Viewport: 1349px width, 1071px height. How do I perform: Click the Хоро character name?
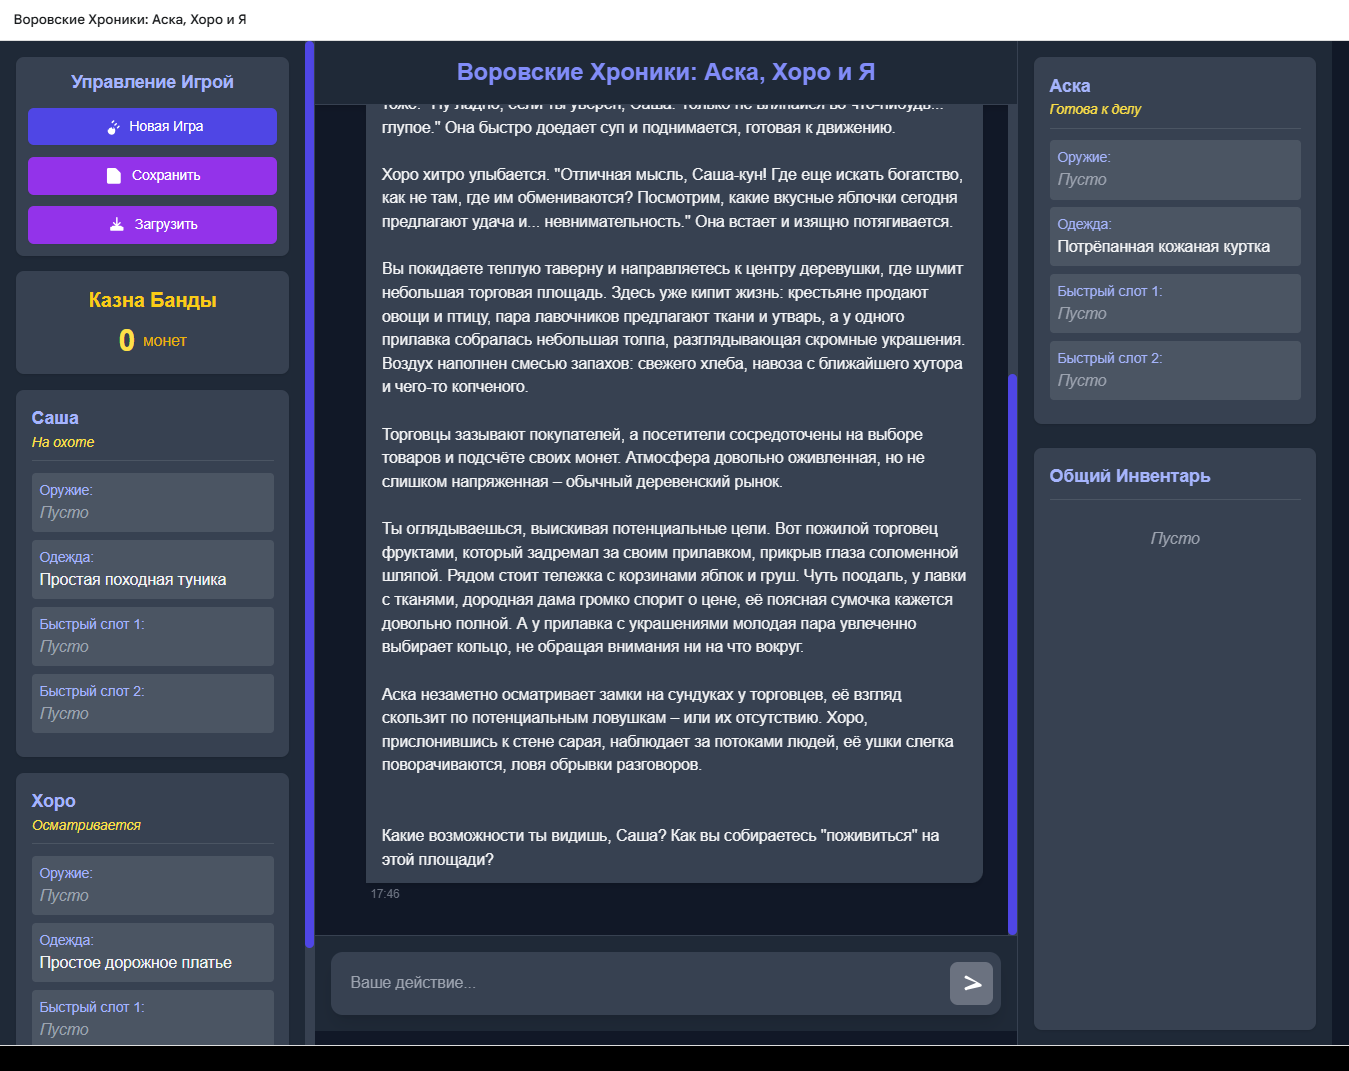pos(54,801)
